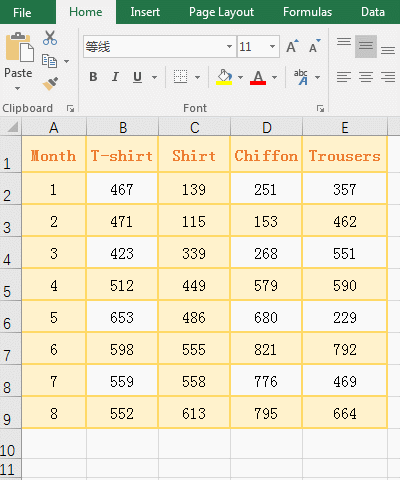Toggle Bold formatting
This screenshot has height=480, width=400.
(93, 77)
